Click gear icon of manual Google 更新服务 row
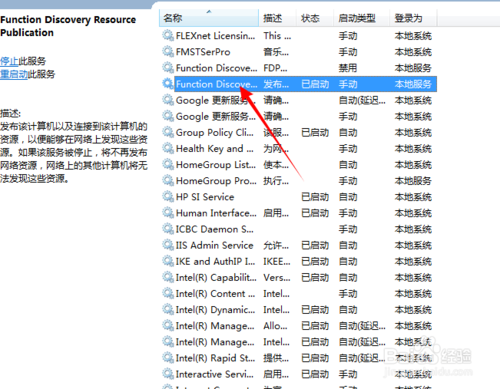 [x=168, y=116]
